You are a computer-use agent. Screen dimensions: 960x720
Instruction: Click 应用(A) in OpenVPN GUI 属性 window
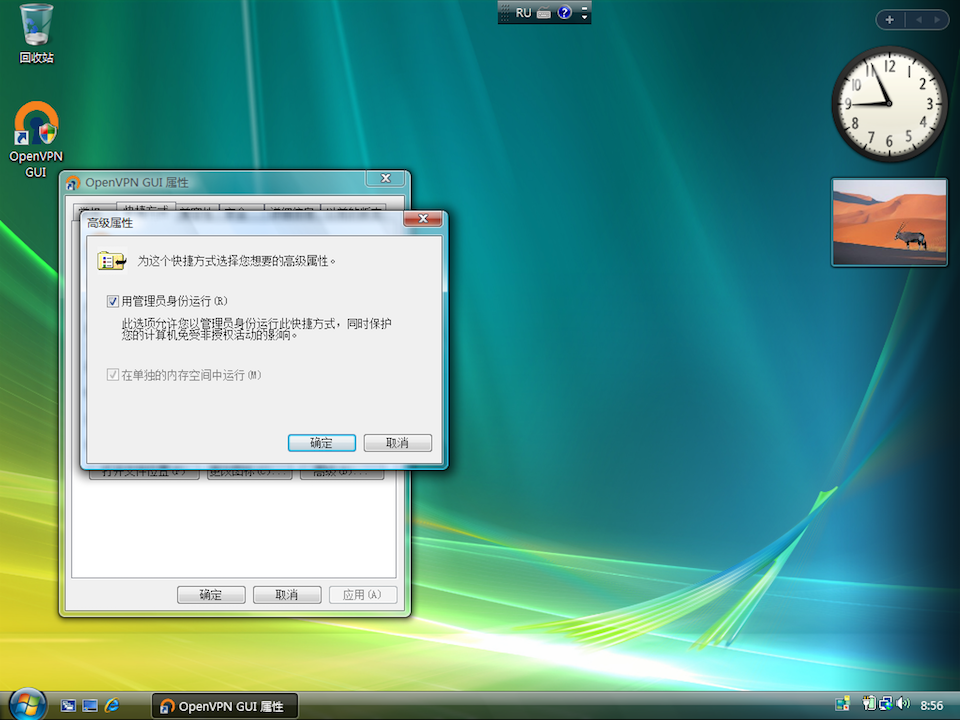363,594
